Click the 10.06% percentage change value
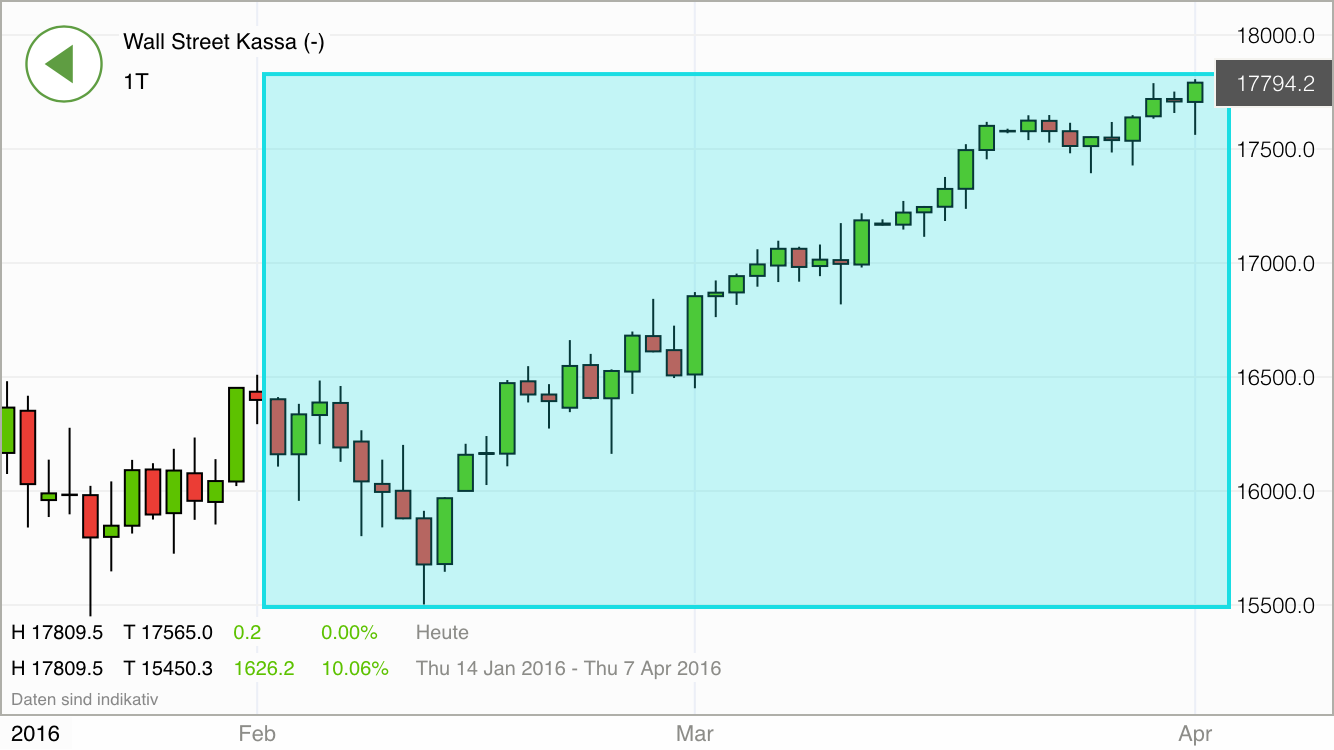Screen dimensions: 1334x750 tap(355, 668)
